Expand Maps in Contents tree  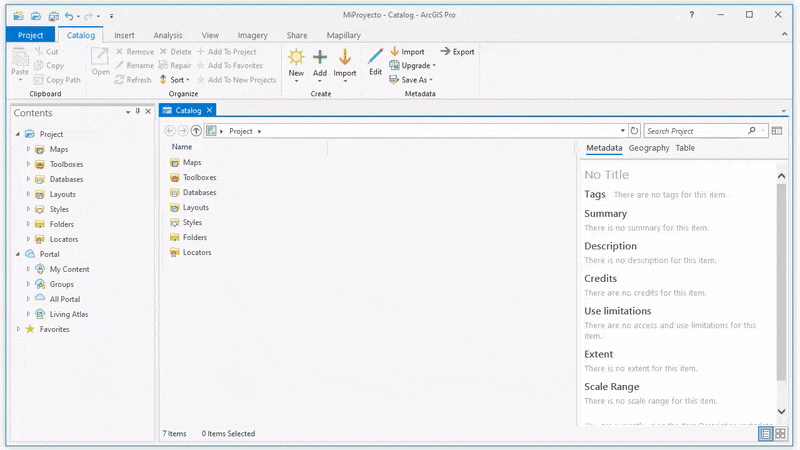(29, 149)
